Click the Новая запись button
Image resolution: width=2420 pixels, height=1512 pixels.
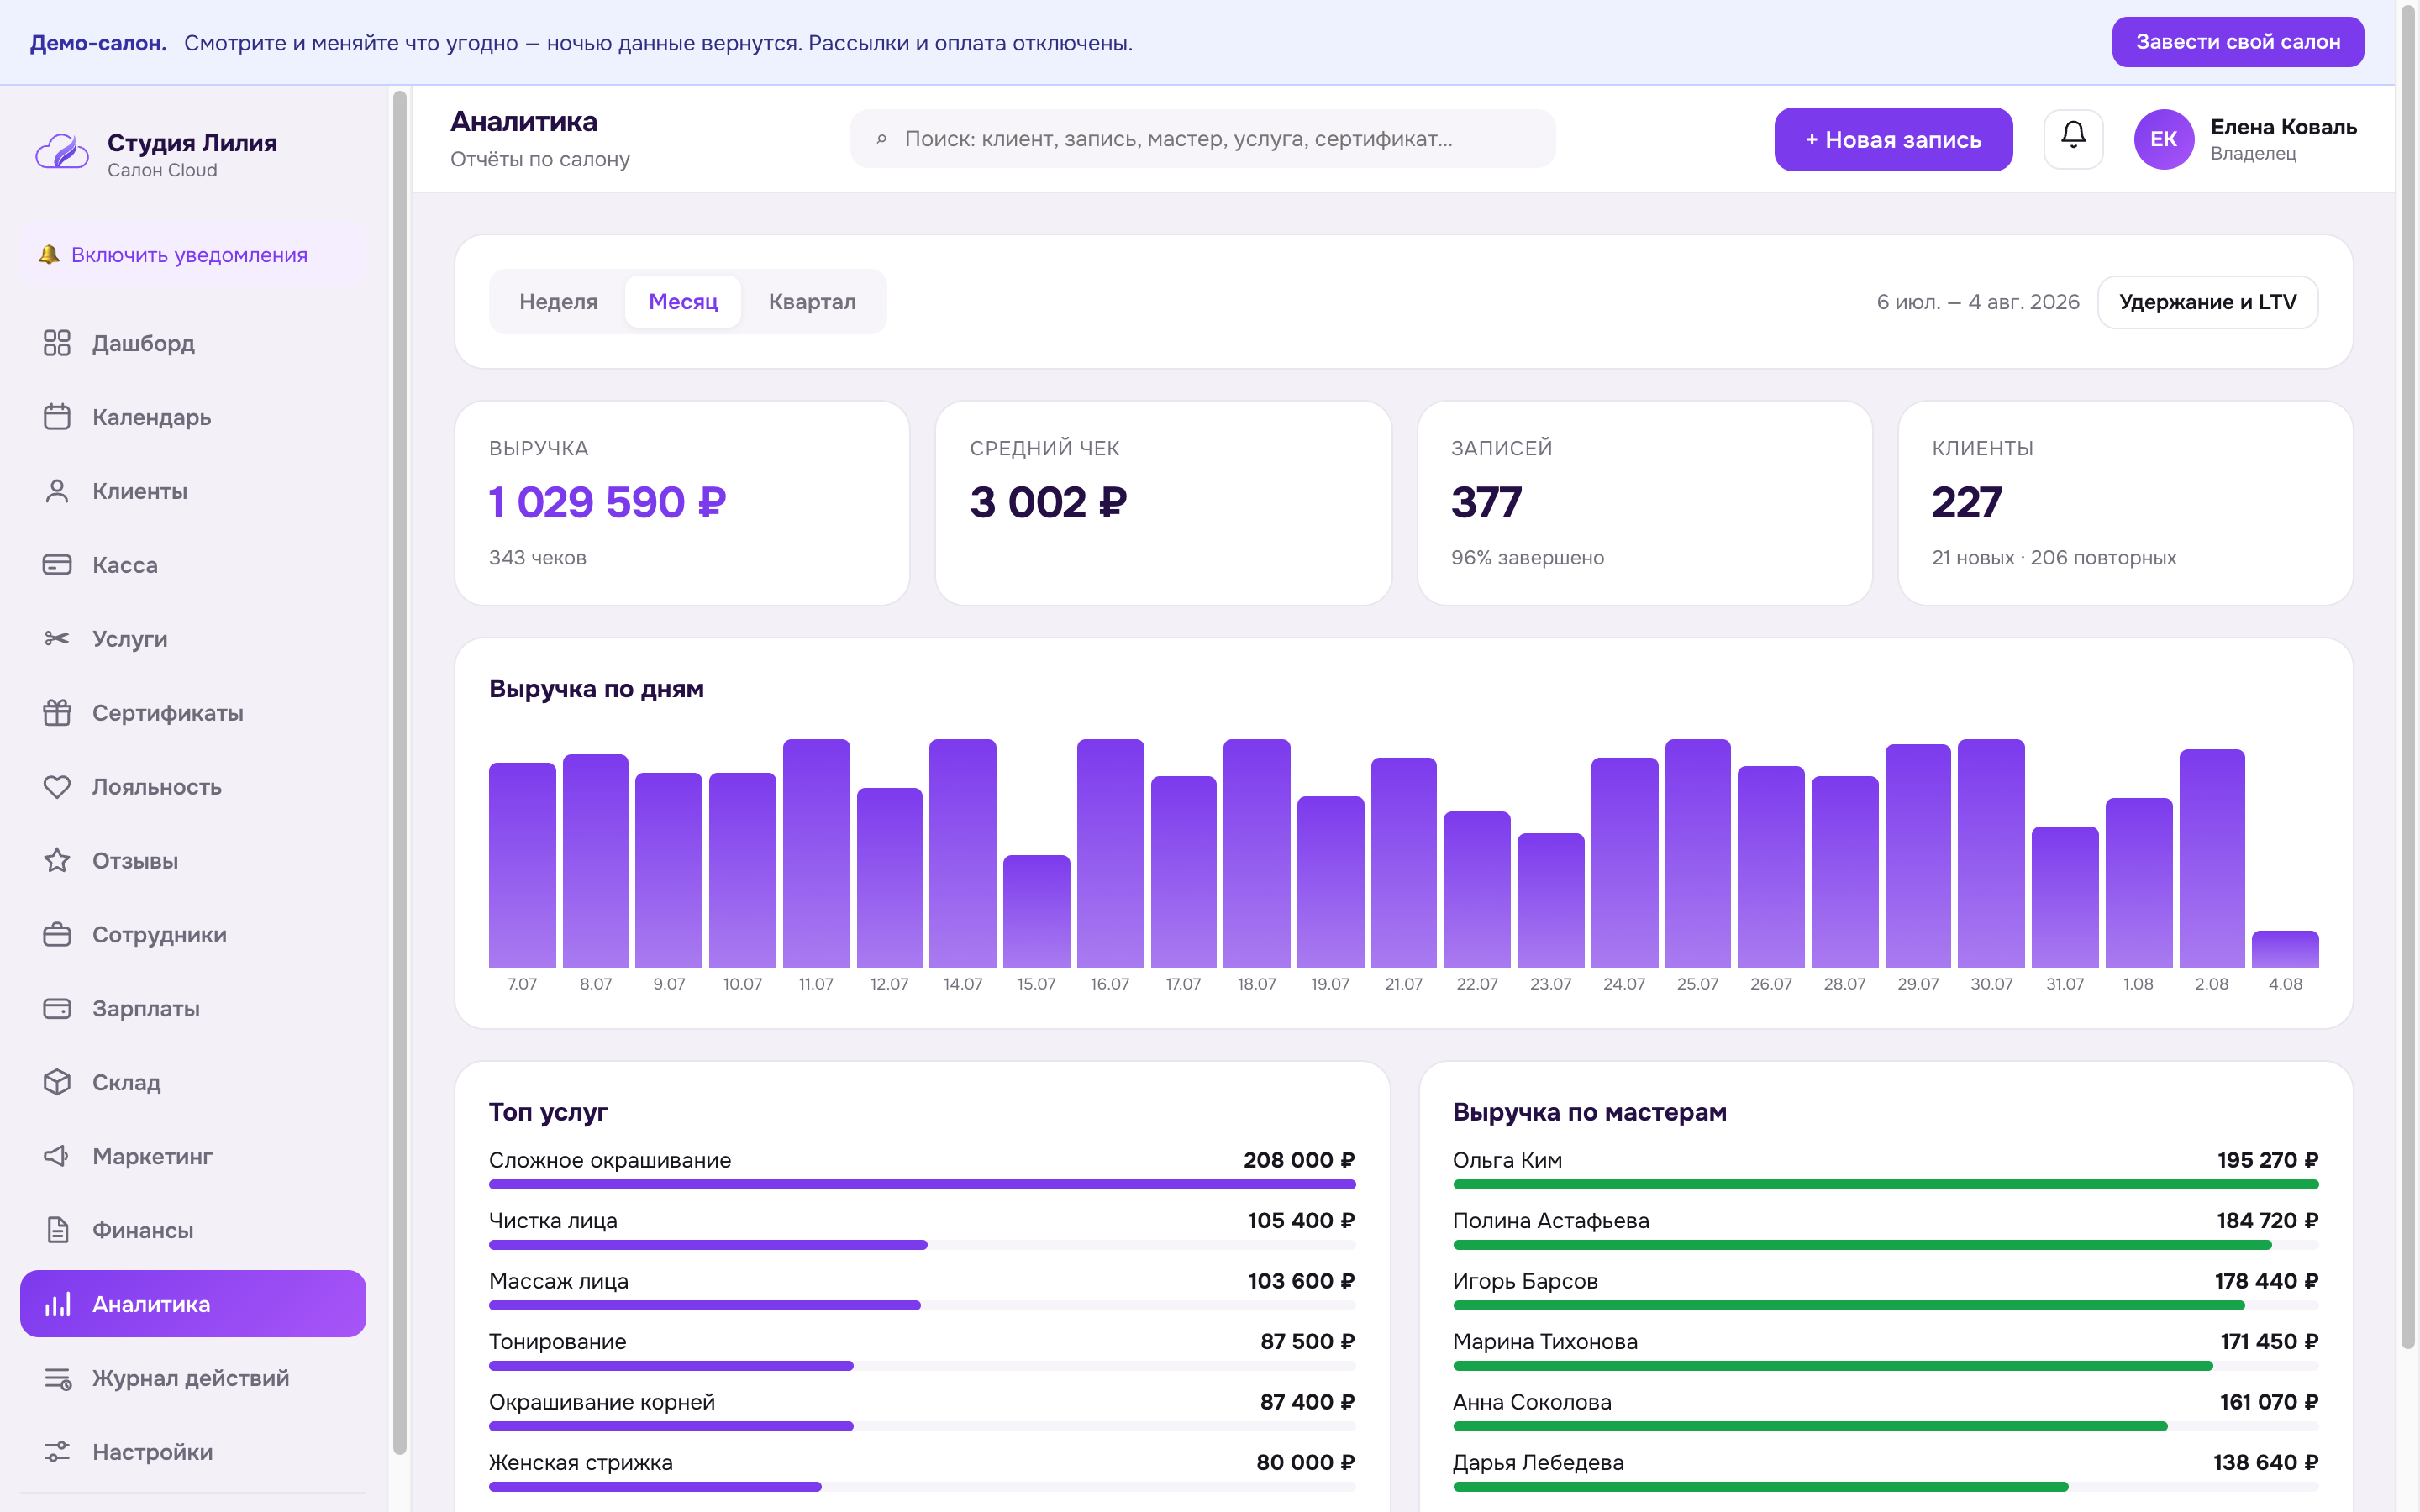click(1893, 139)
